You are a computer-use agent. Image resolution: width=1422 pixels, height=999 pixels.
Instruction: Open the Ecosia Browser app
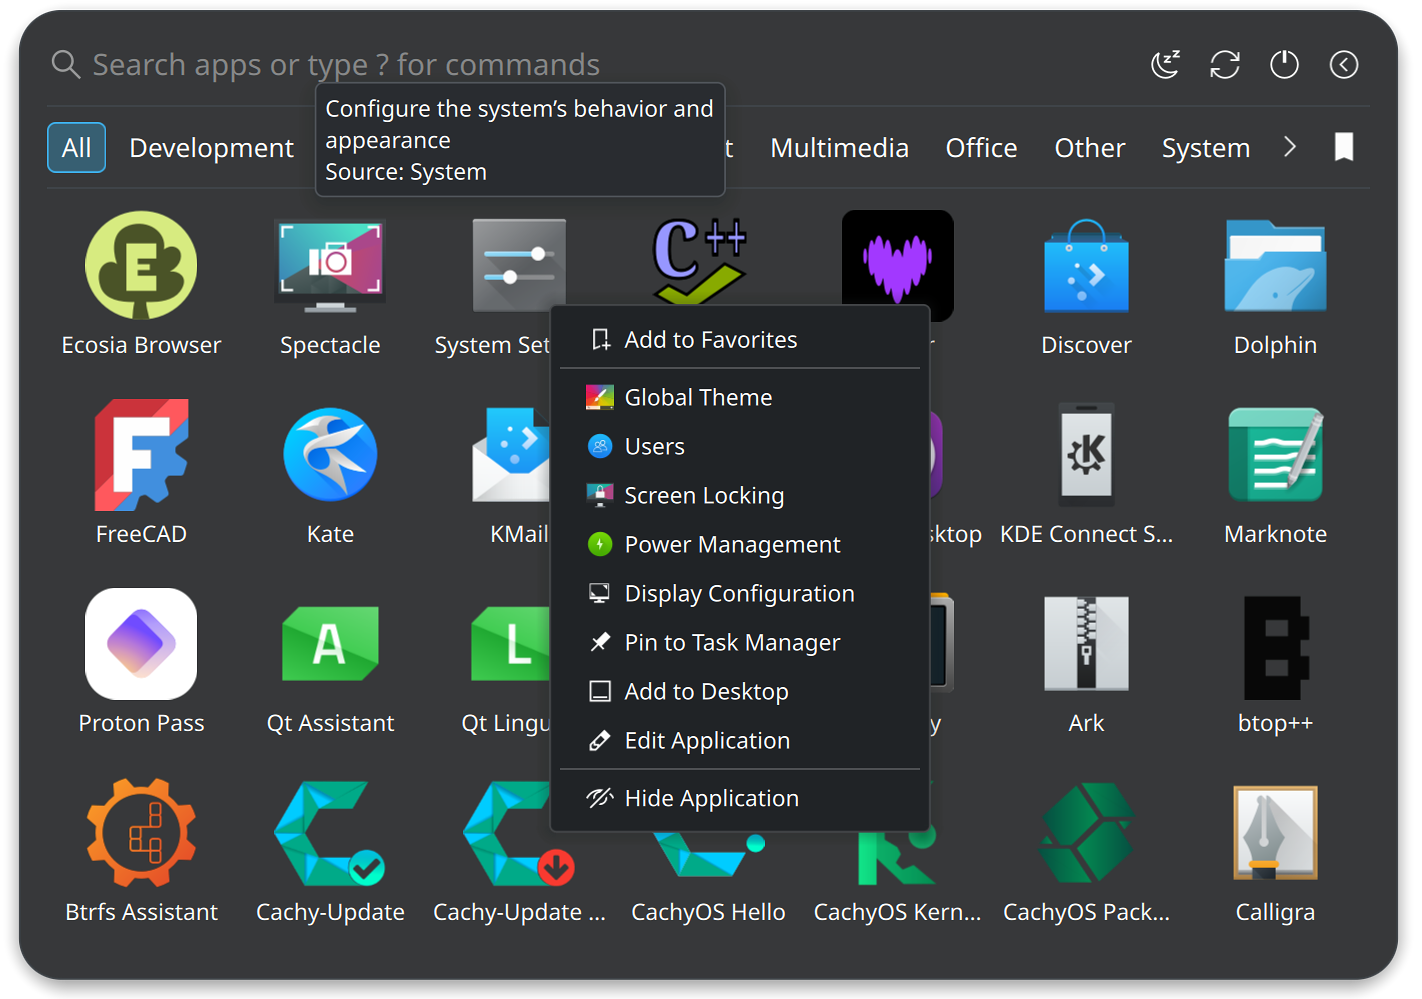click(x=141, y=285)
